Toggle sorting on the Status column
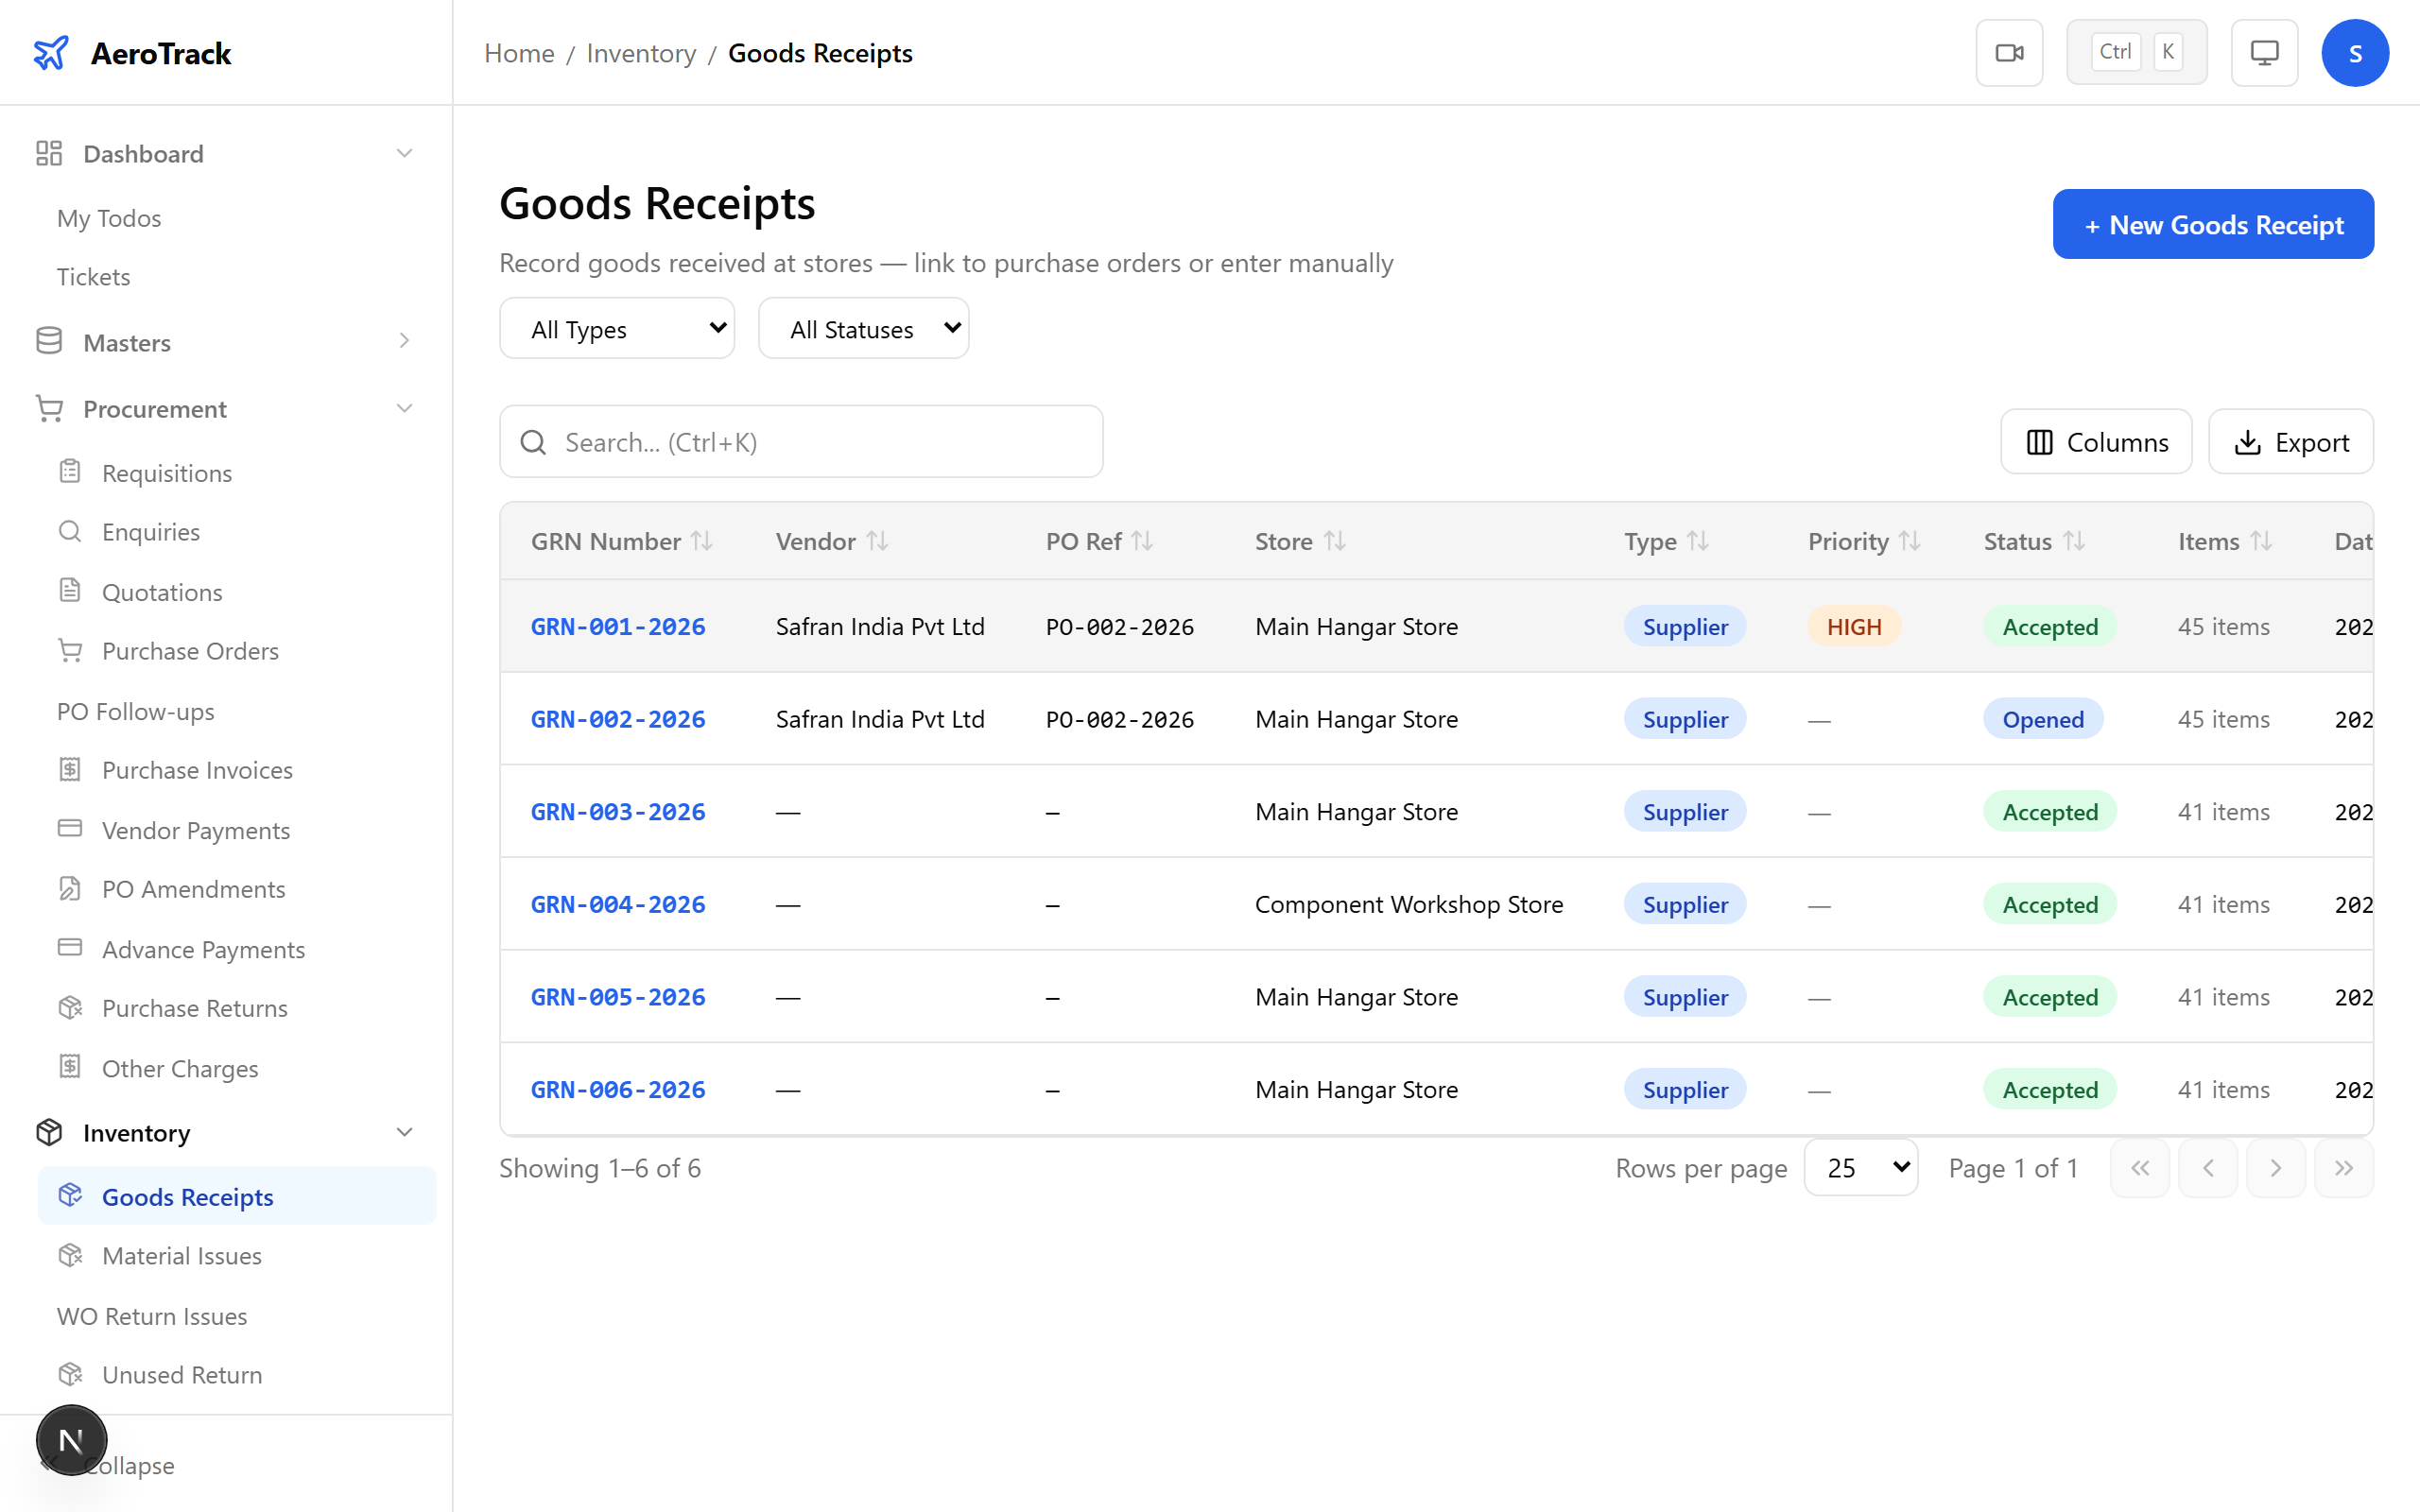The image size is (2420, 1512). [x=2074, y=541]
